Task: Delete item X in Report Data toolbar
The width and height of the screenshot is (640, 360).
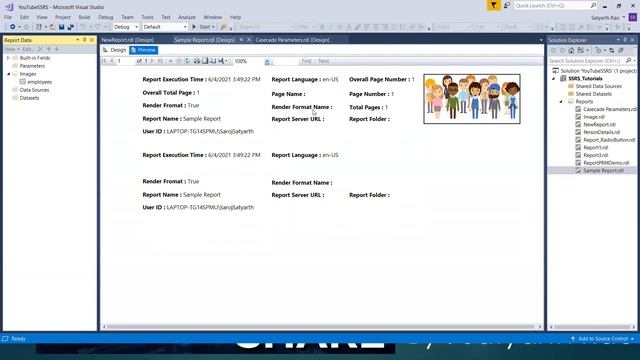Action: pyautogui.click(x=40, y=49)
